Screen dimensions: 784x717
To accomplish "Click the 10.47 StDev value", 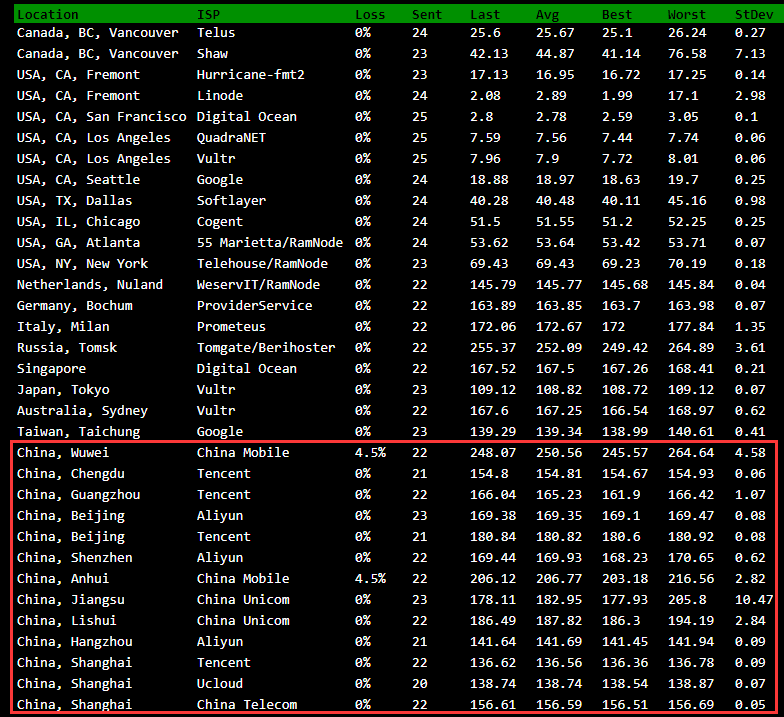I will (x=754, y=600).
